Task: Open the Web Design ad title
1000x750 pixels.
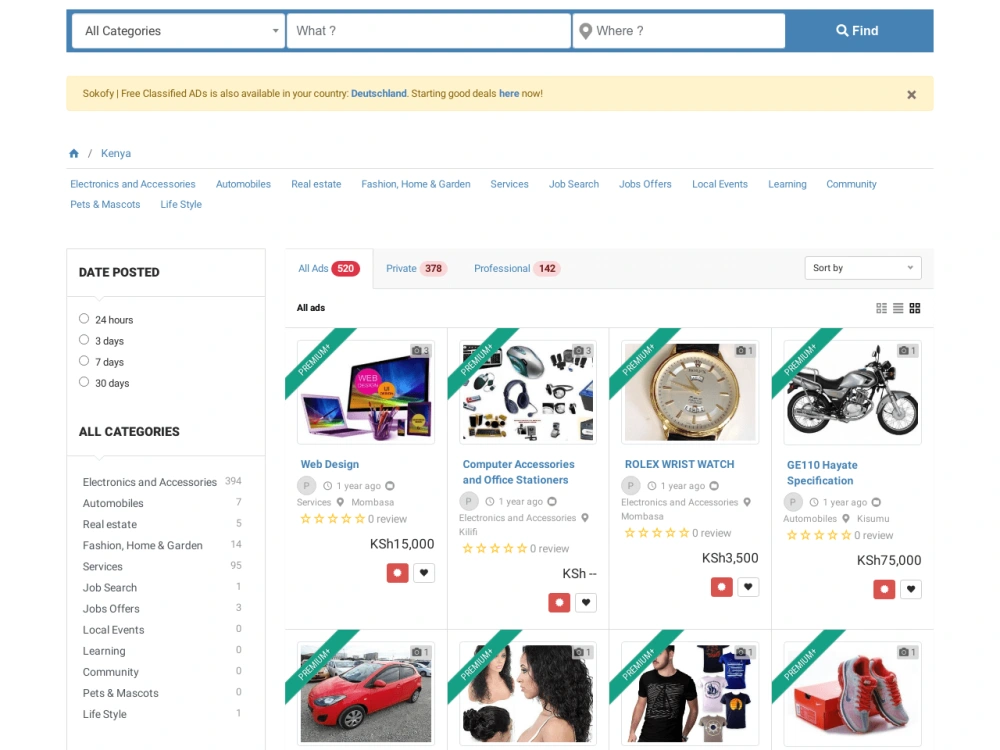Action: (x=330, y=464)
